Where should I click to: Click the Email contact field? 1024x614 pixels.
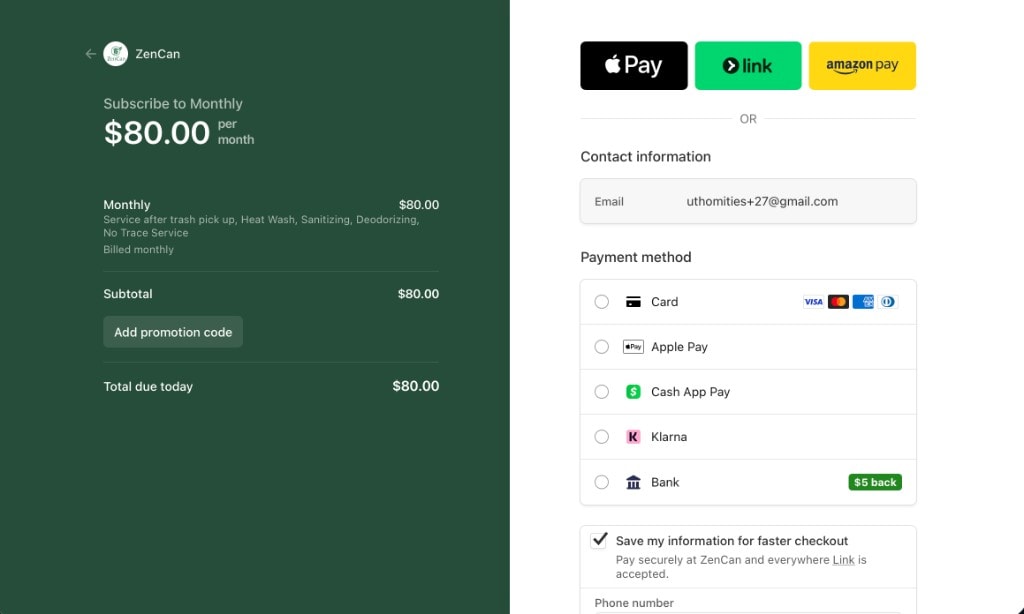[x=748, y=201]
